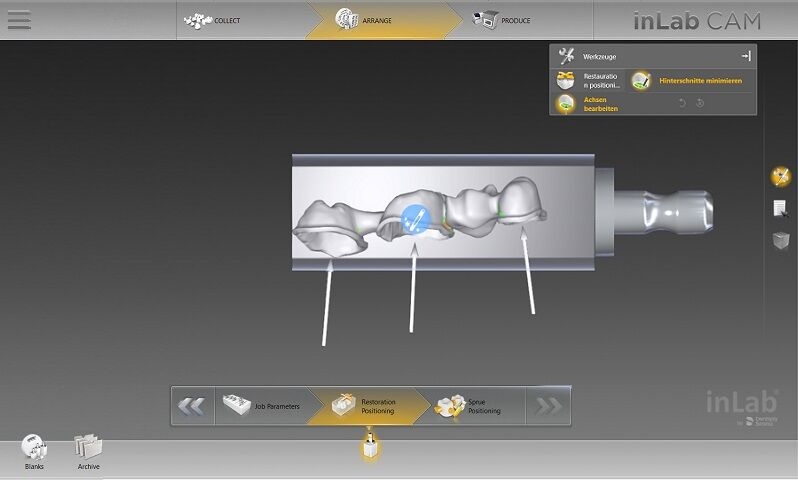
Task: Go back with the double left arrows
Action: 192,406
